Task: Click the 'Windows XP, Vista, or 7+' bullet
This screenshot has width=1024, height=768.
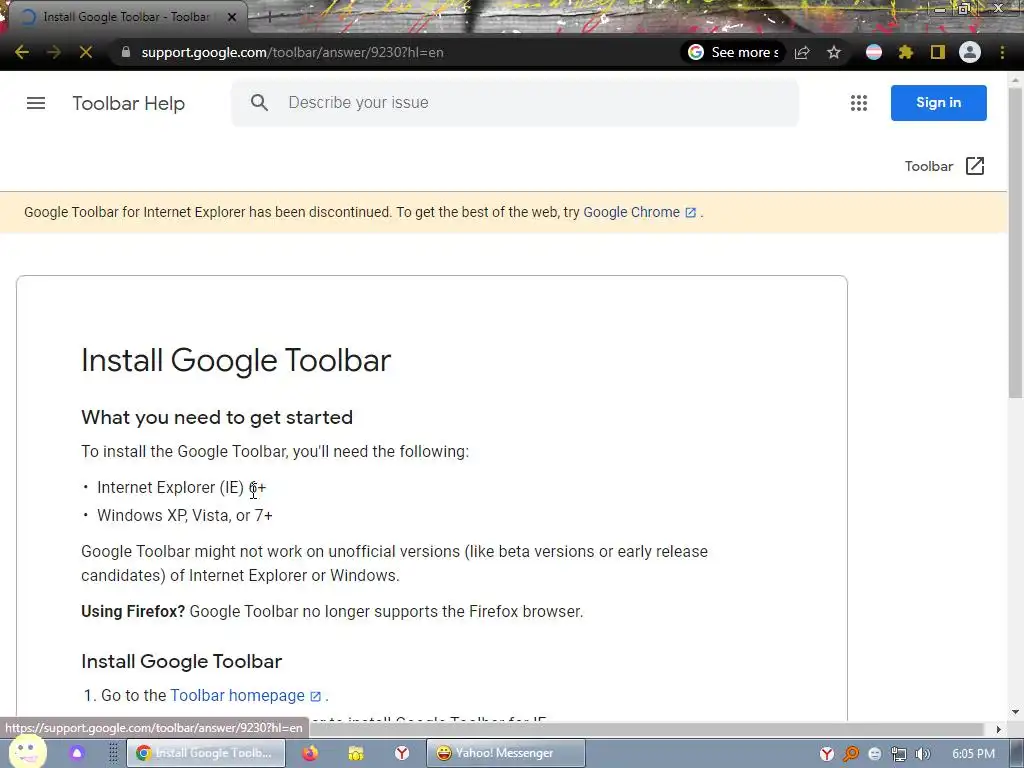Action: pos(185,516)
